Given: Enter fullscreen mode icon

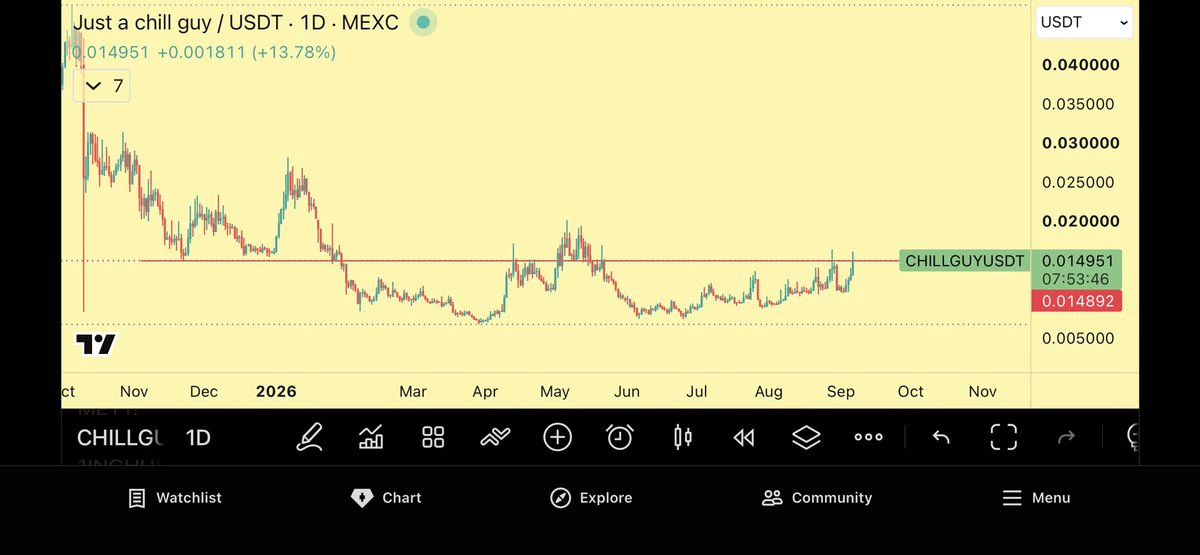Looking at the screenshot, I should [1004, 437].
